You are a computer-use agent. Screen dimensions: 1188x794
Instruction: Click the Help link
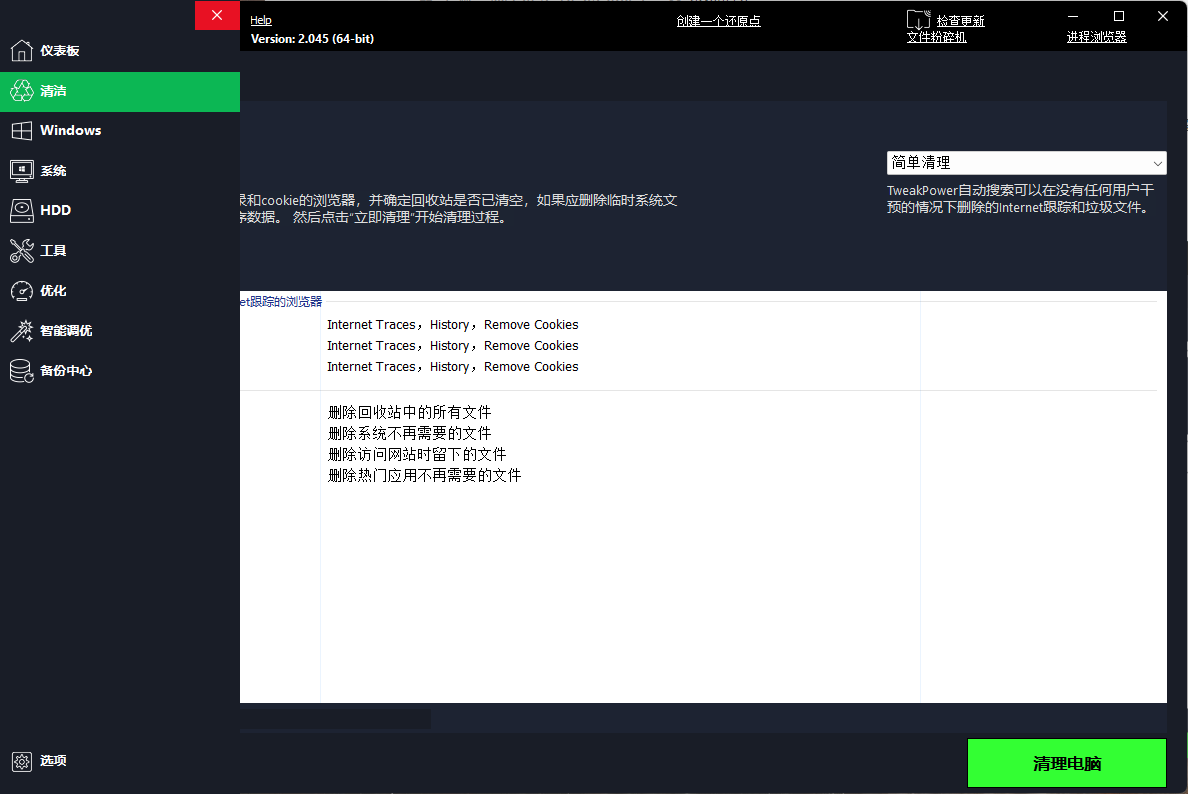(x=260, y=20)
